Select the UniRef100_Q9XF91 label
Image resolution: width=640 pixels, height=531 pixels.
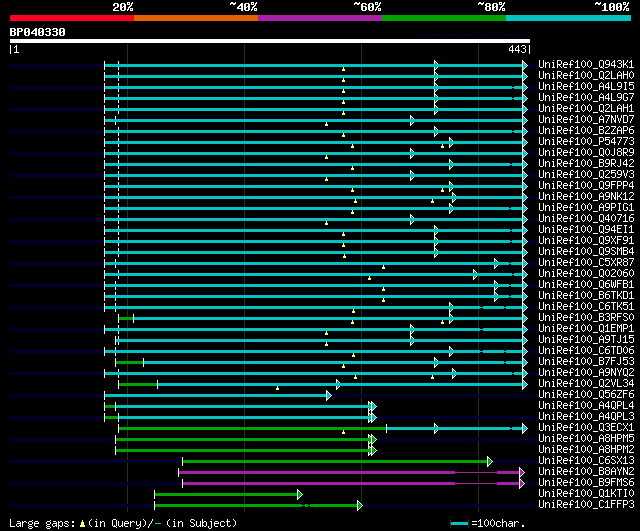pyautogui.click(x=586, y=241)
